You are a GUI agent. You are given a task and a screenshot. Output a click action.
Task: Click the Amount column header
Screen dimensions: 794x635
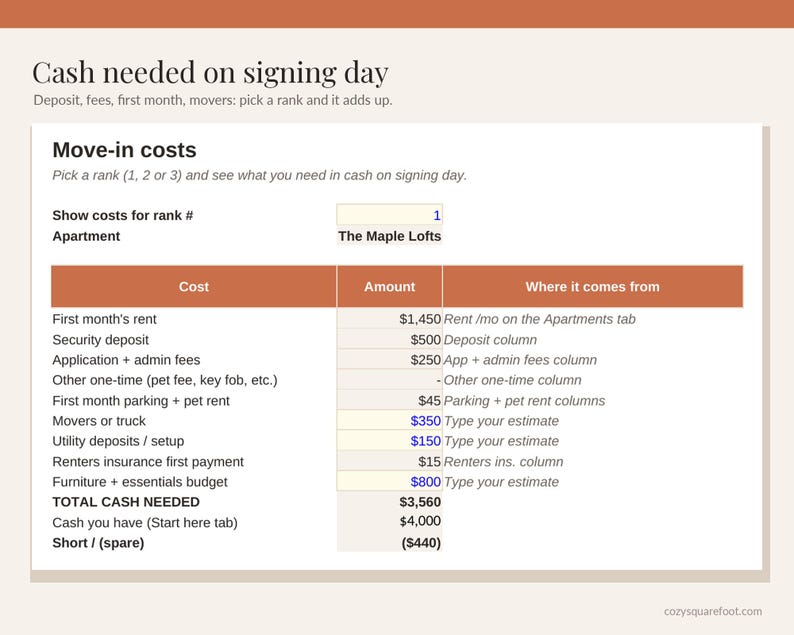click(x=389, y=287)
